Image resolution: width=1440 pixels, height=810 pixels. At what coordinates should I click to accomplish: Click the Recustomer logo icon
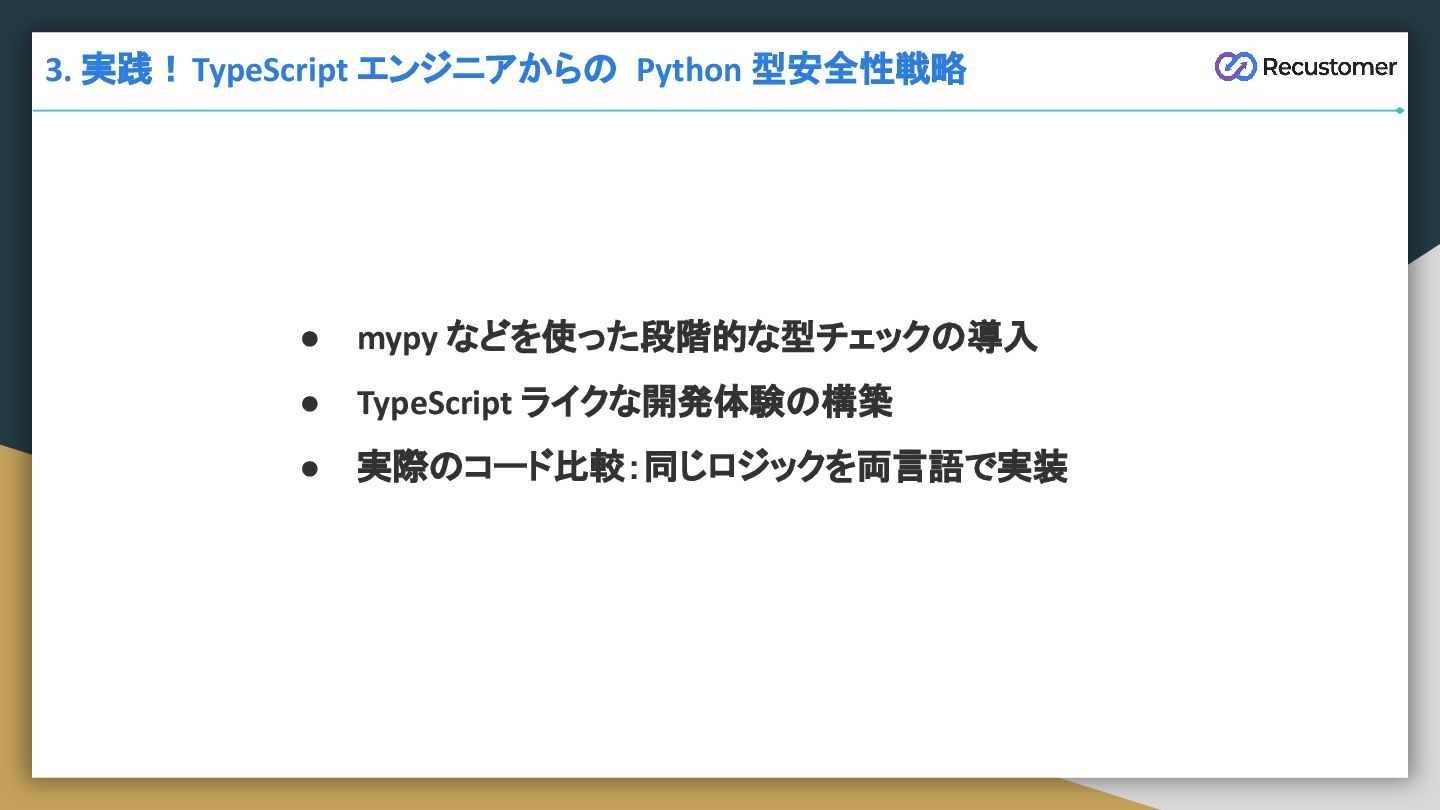coord(1235,67)
